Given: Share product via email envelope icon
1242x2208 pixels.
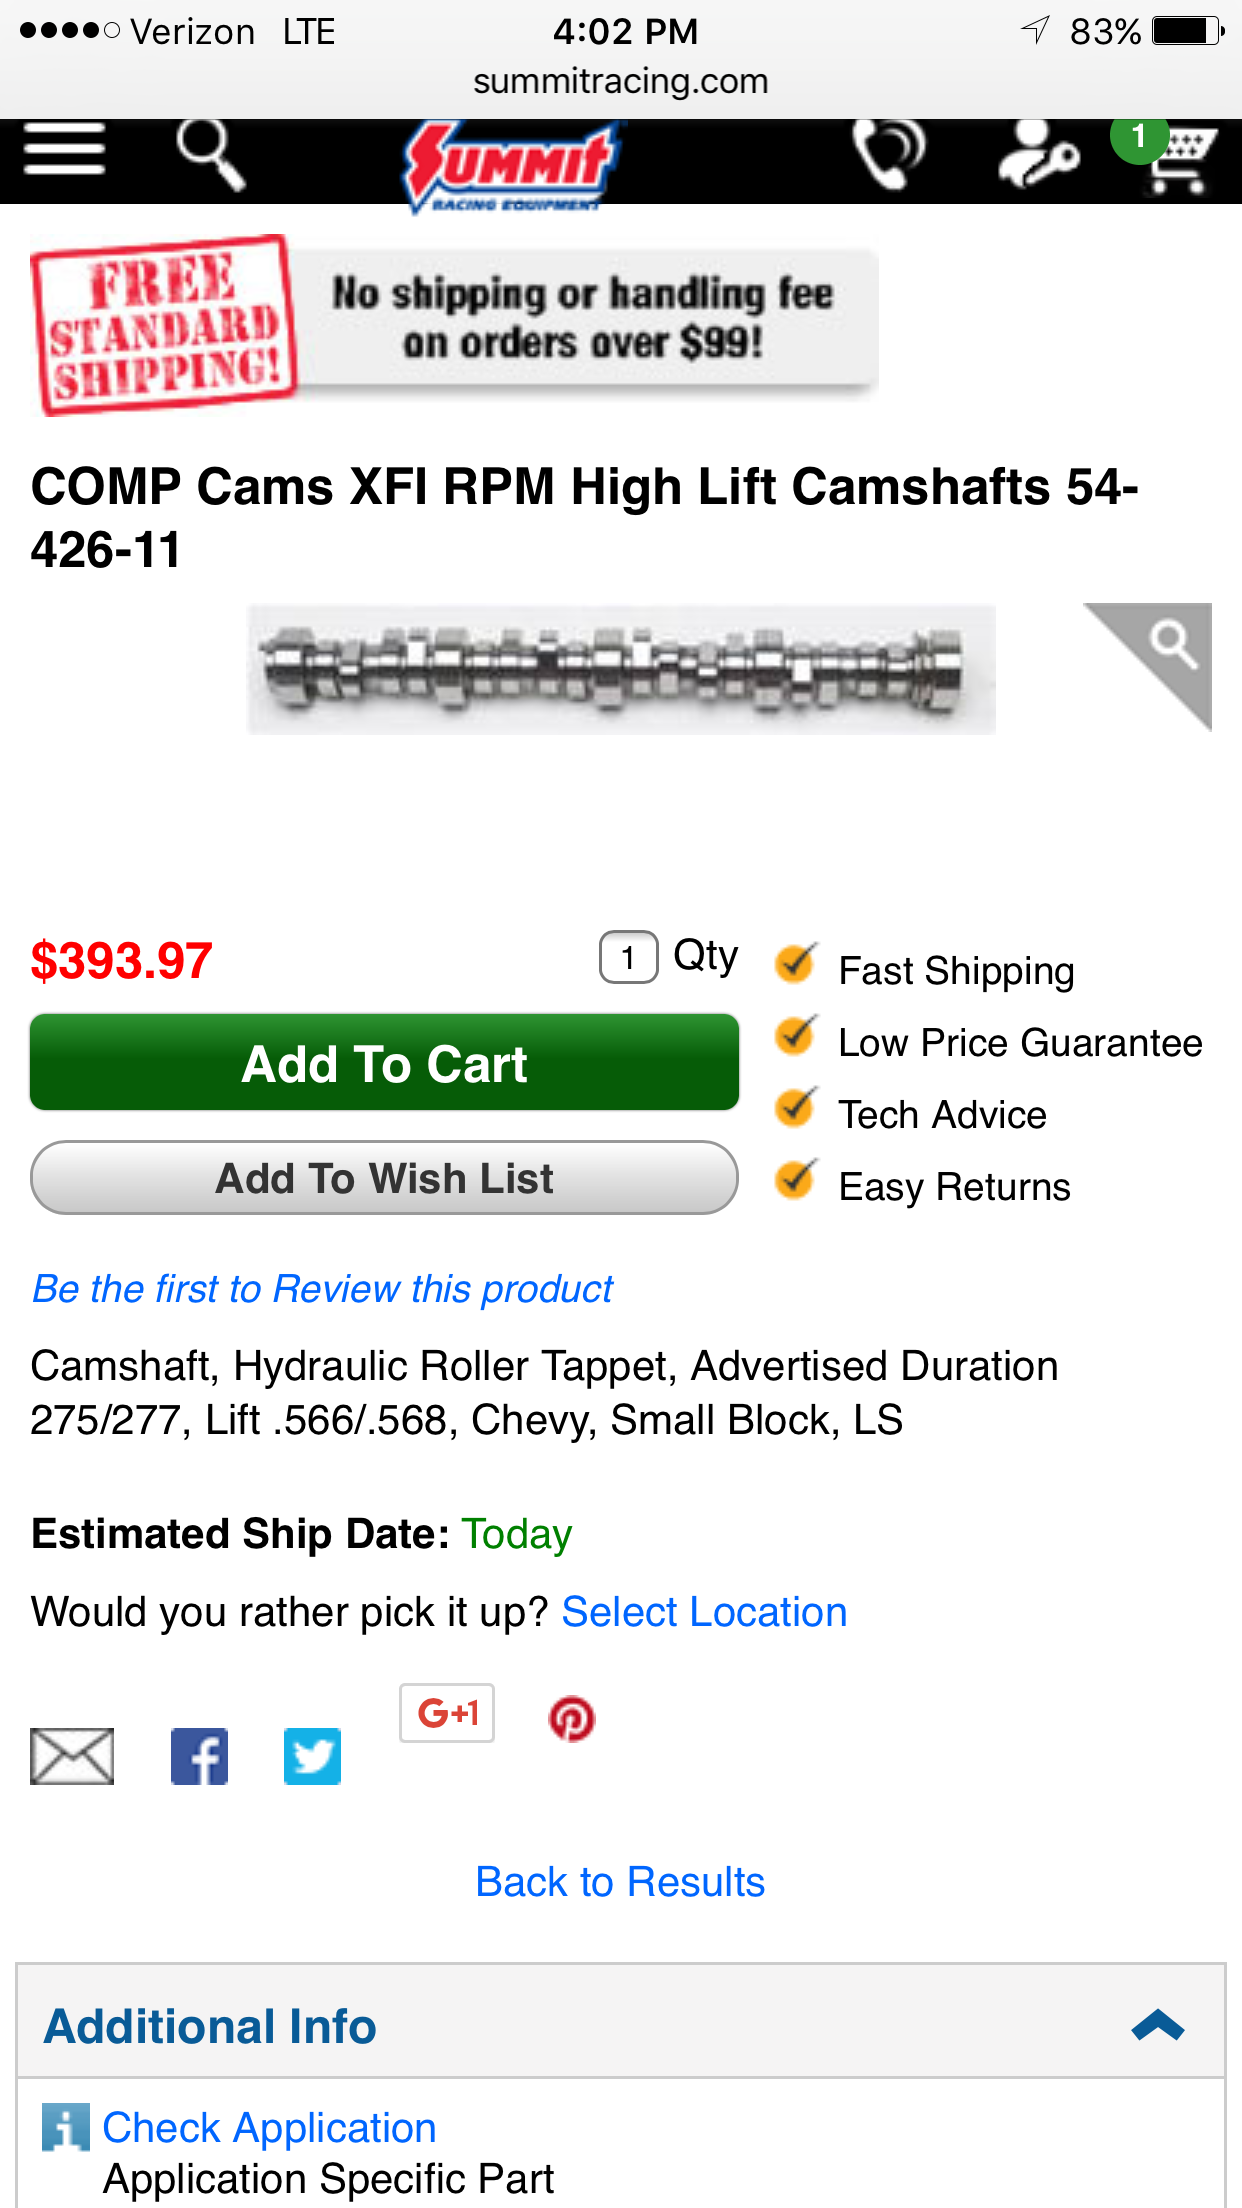Looking at the screenshot, I should [71, 1756].
